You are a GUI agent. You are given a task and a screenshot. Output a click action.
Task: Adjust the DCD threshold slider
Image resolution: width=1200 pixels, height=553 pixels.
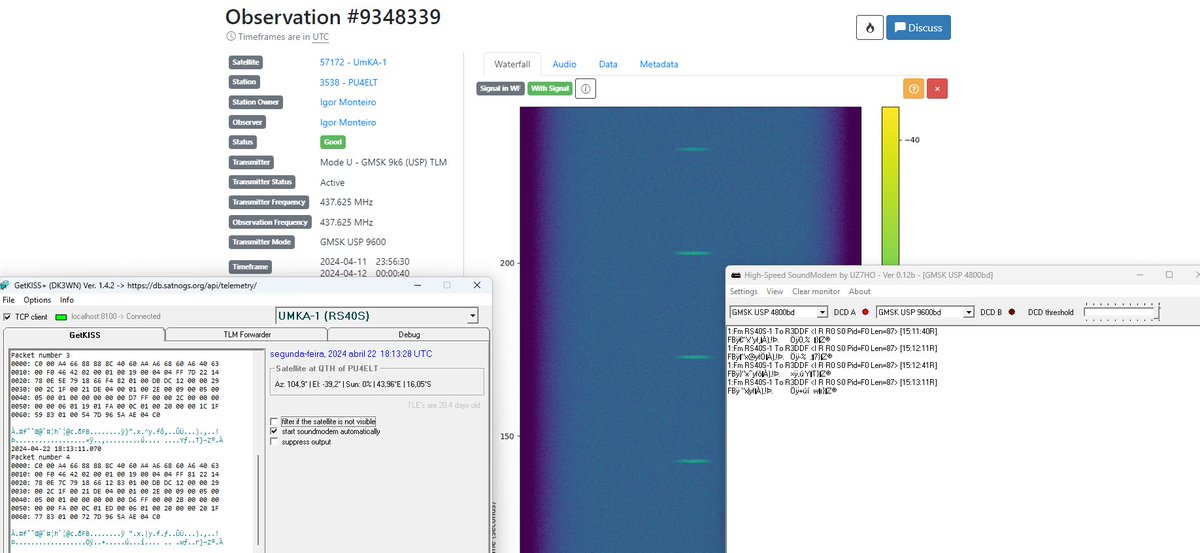[1122, 312]
